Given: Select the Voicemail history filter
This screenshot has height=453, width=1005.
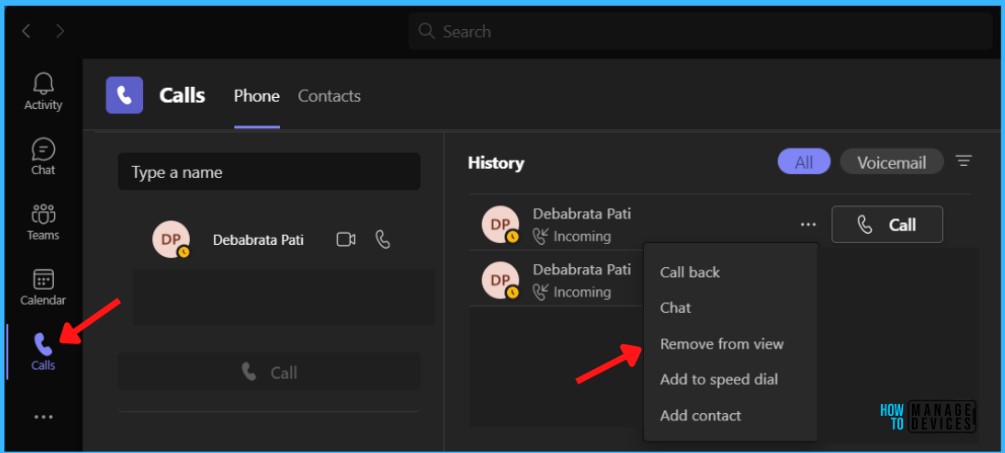Looking at the screenshot, I should 892,161.
